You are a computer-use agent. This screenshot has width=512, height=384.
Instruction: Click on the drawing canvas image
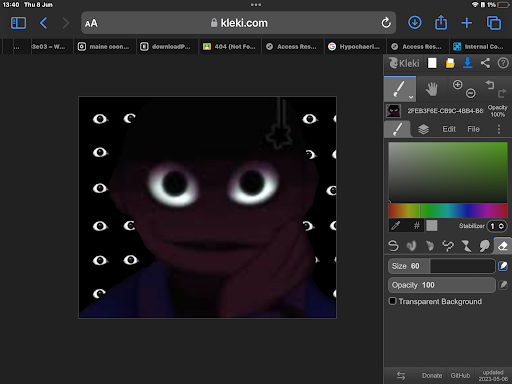click(207, 207)
